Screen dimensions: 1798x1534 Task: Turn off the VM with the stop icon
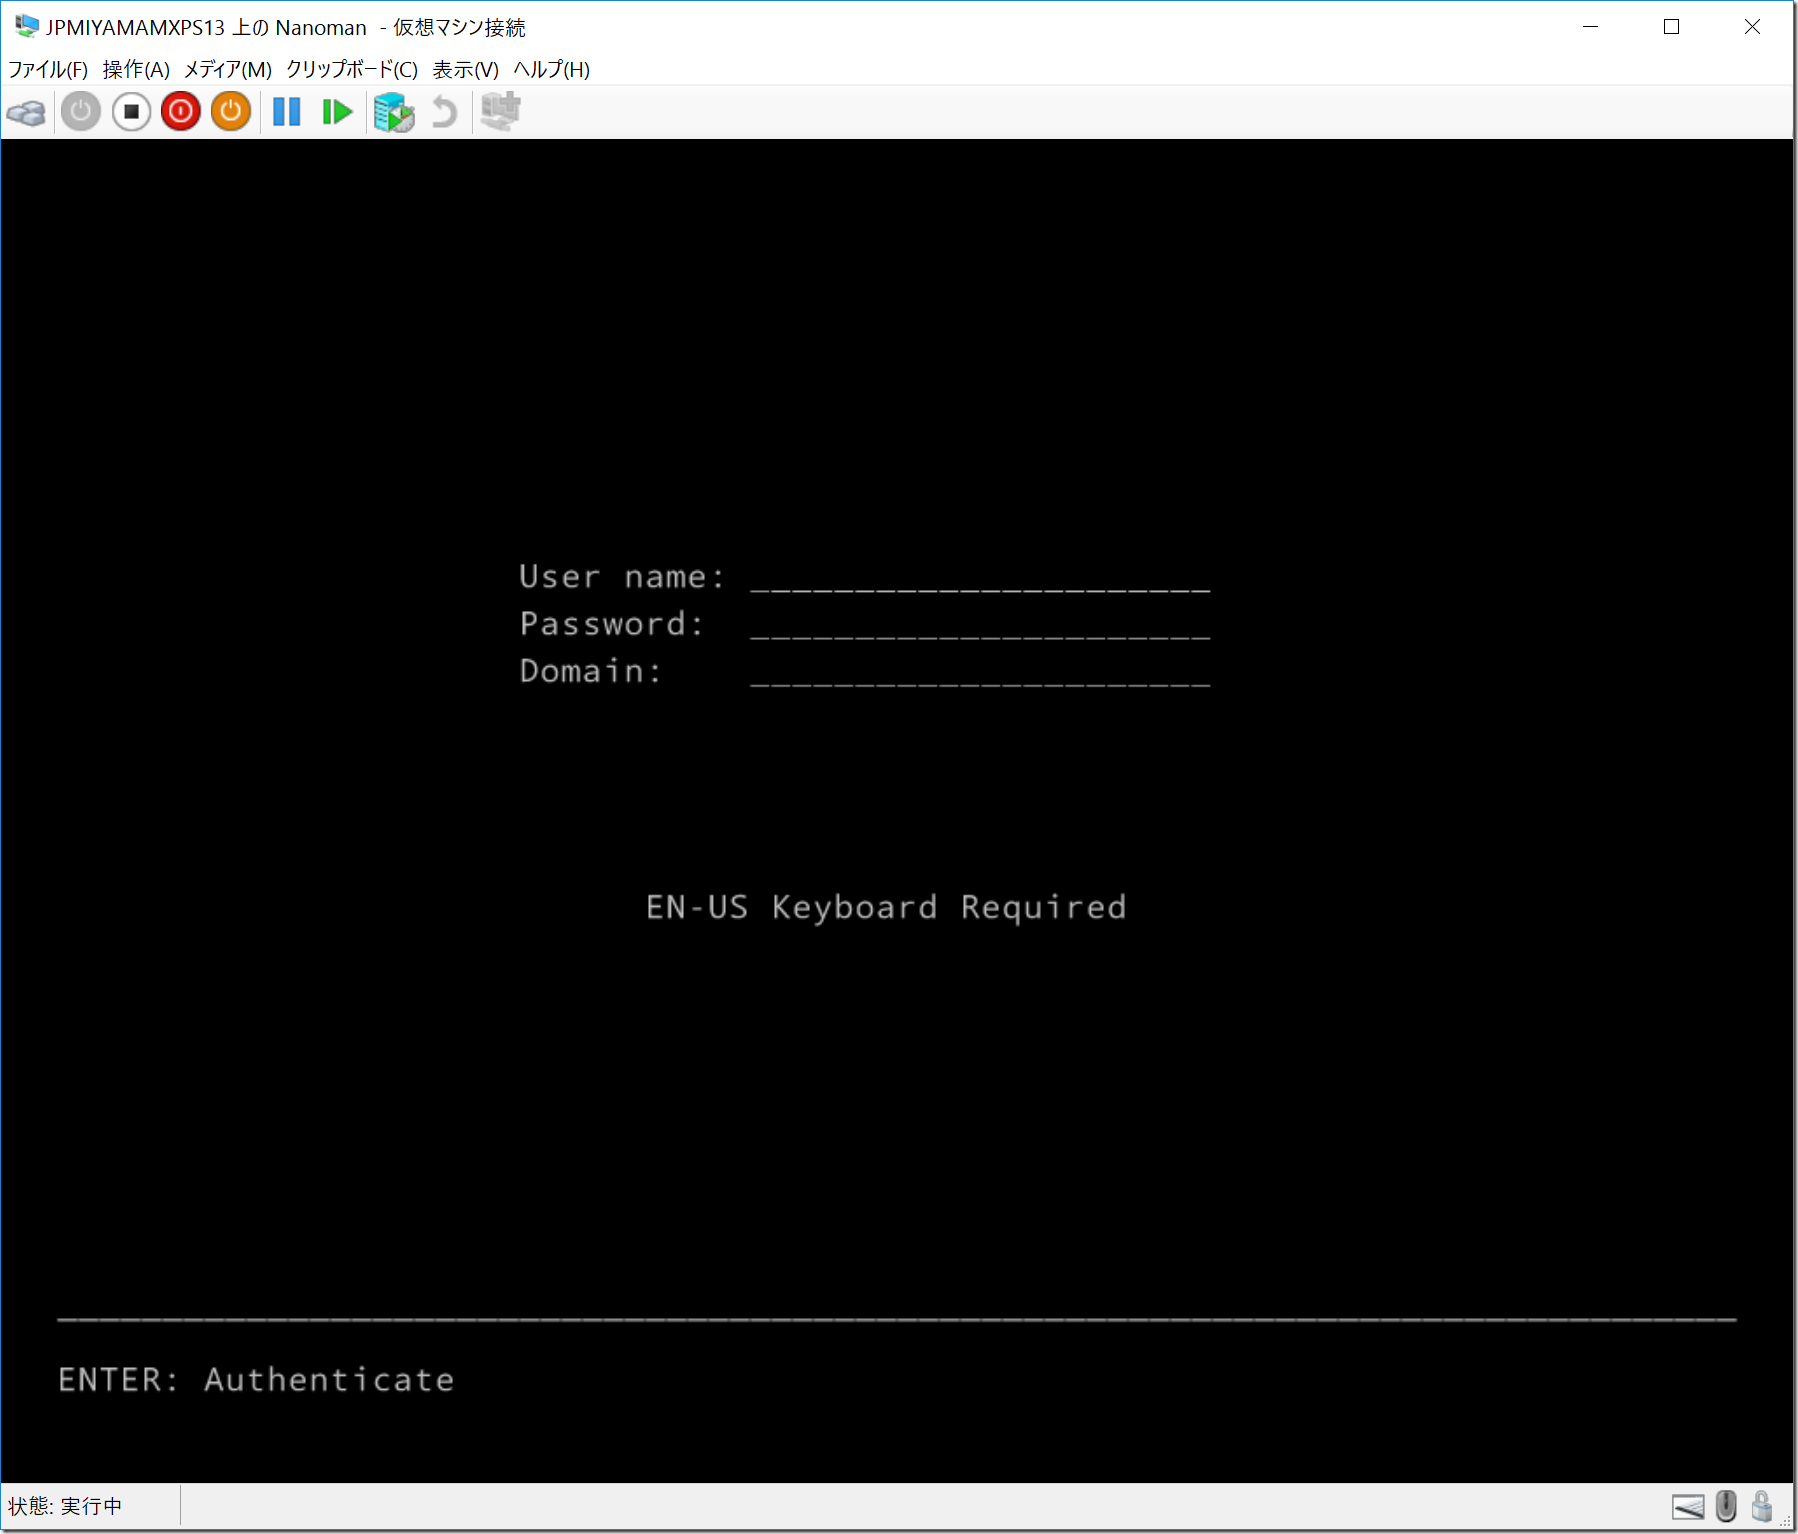[x=131, y=111]
